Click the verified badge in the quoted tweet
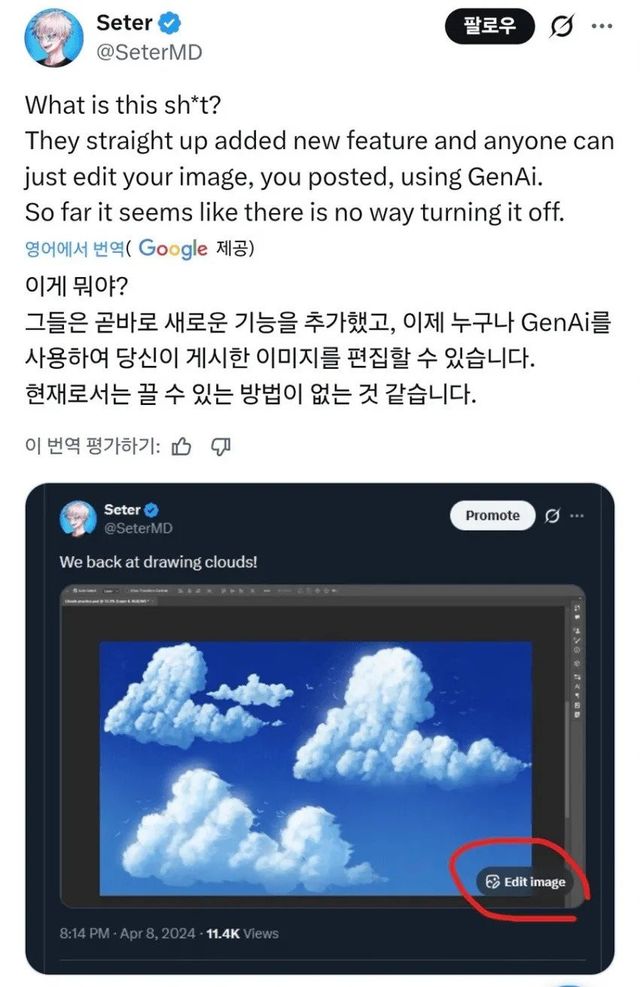 click(152, 510)
